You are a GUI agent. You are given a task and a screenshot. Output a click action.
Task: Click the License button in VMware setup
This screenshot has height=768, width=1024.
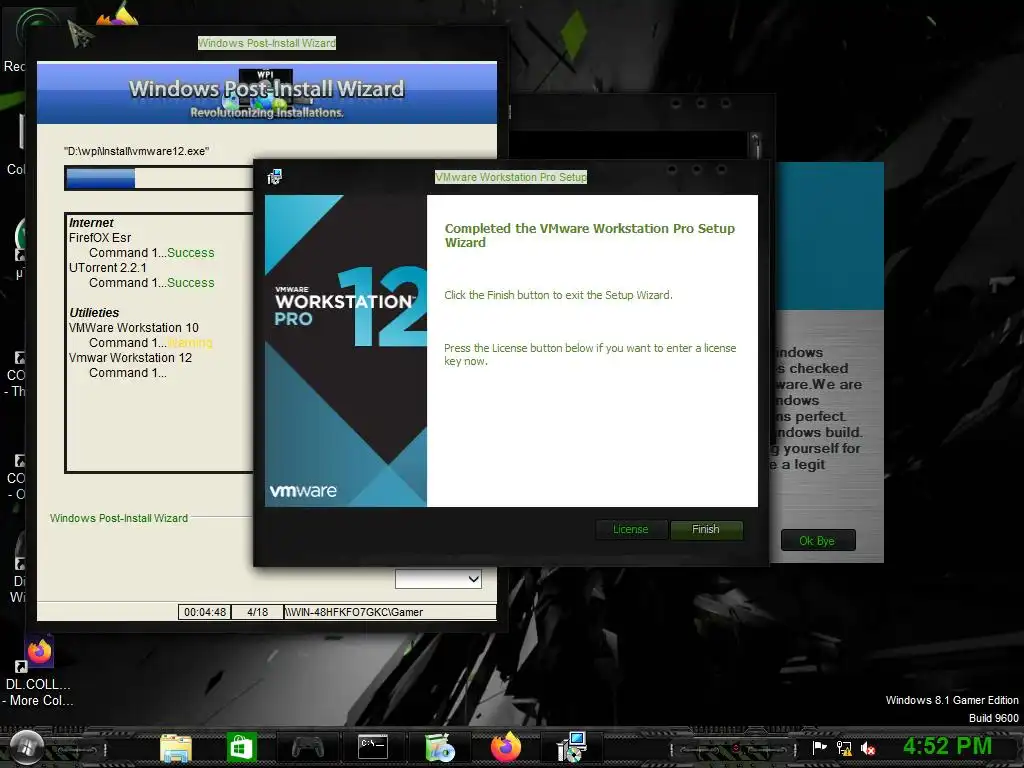(x=631, y=530)
